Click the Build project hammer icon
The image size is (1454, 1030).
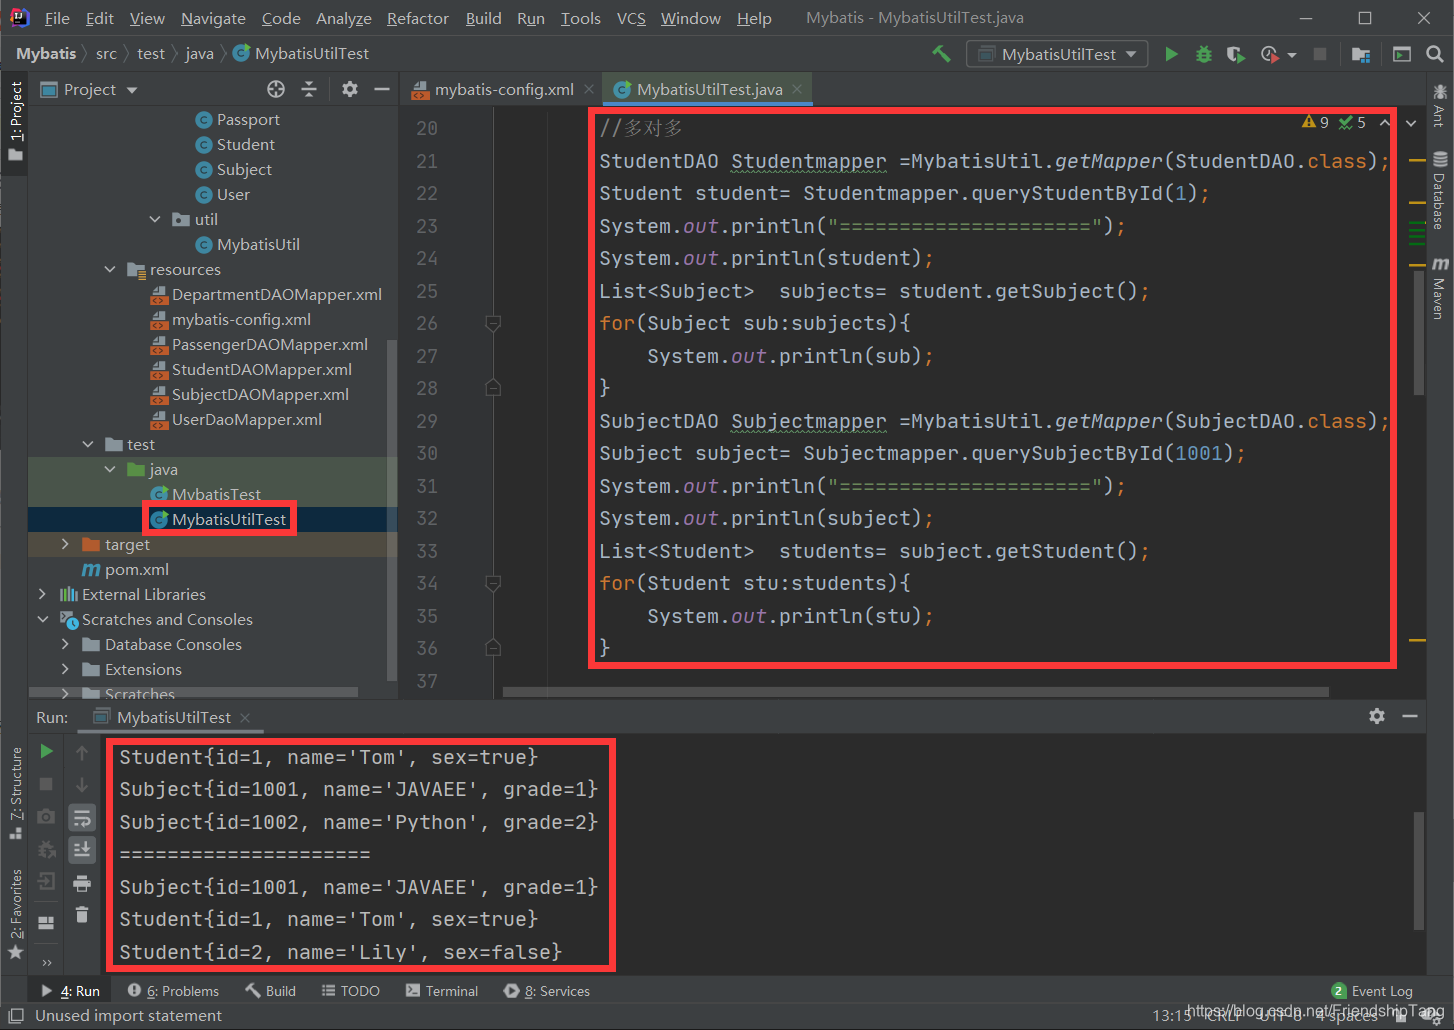pos(941,54)
